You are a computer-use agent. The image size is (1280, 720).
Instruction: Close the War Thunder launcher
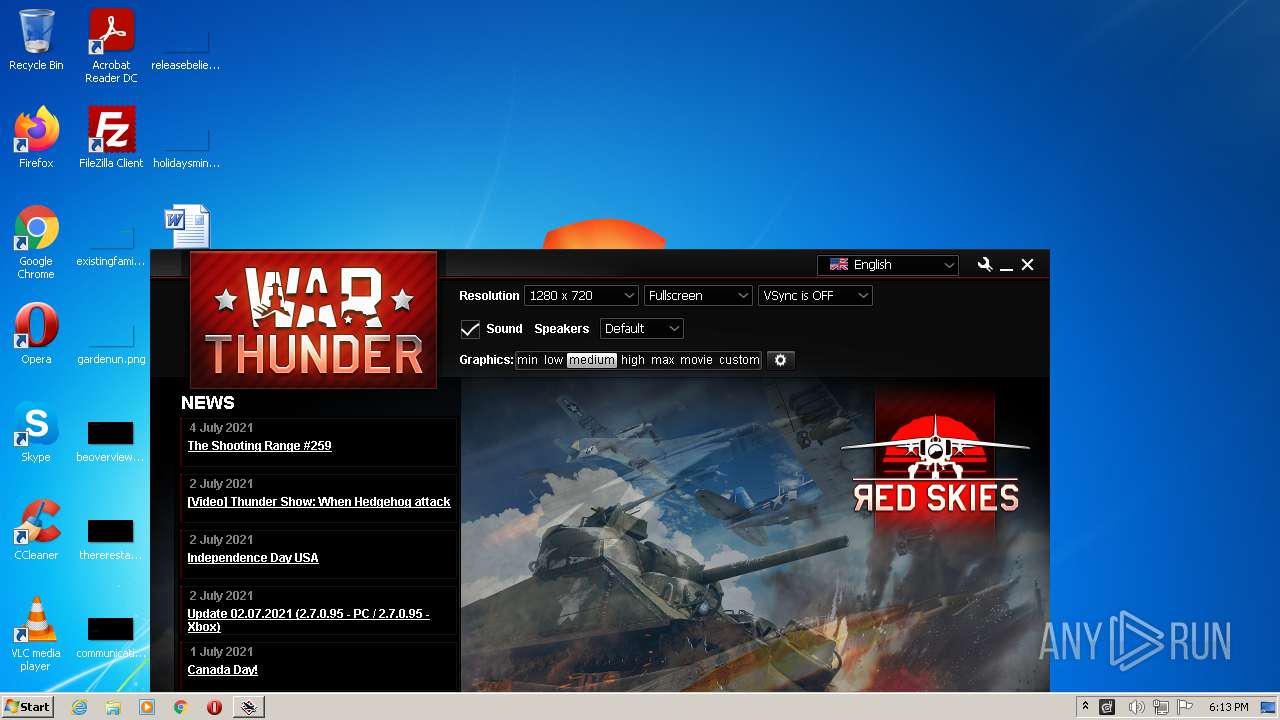[1027, 265]
